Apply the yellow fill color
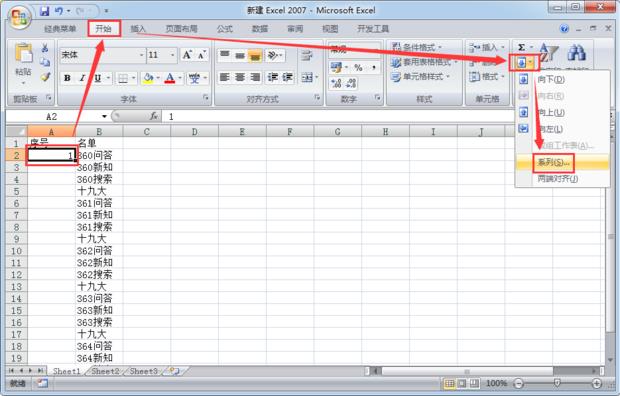This screenshot has width=620, height=396. 148,78
